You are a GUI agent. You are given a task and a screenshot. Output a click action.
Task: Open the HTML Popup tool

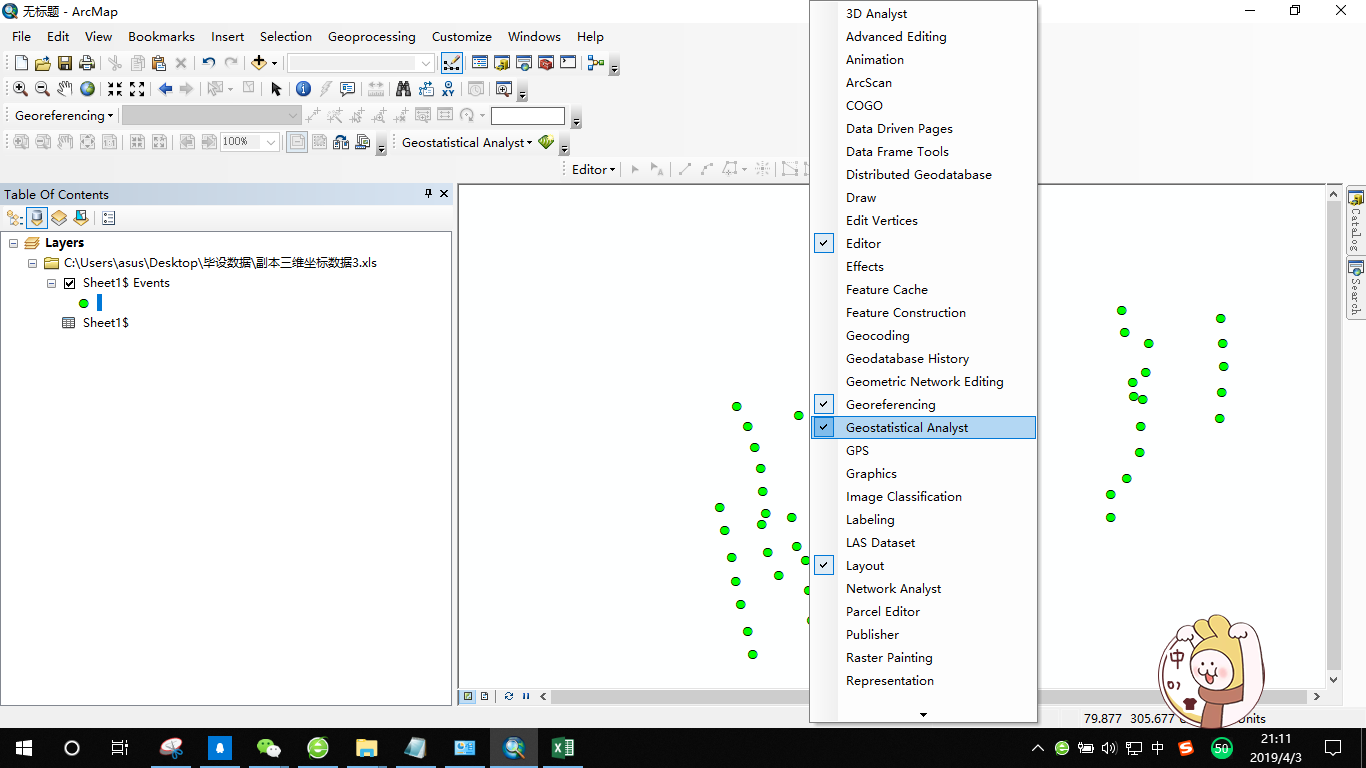coord(347,89)
